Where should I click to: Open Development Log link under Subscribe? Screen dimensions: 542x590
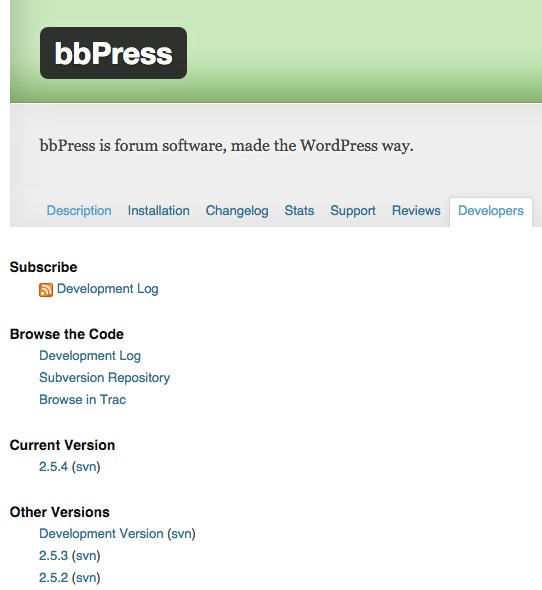[x=108, y=289]
